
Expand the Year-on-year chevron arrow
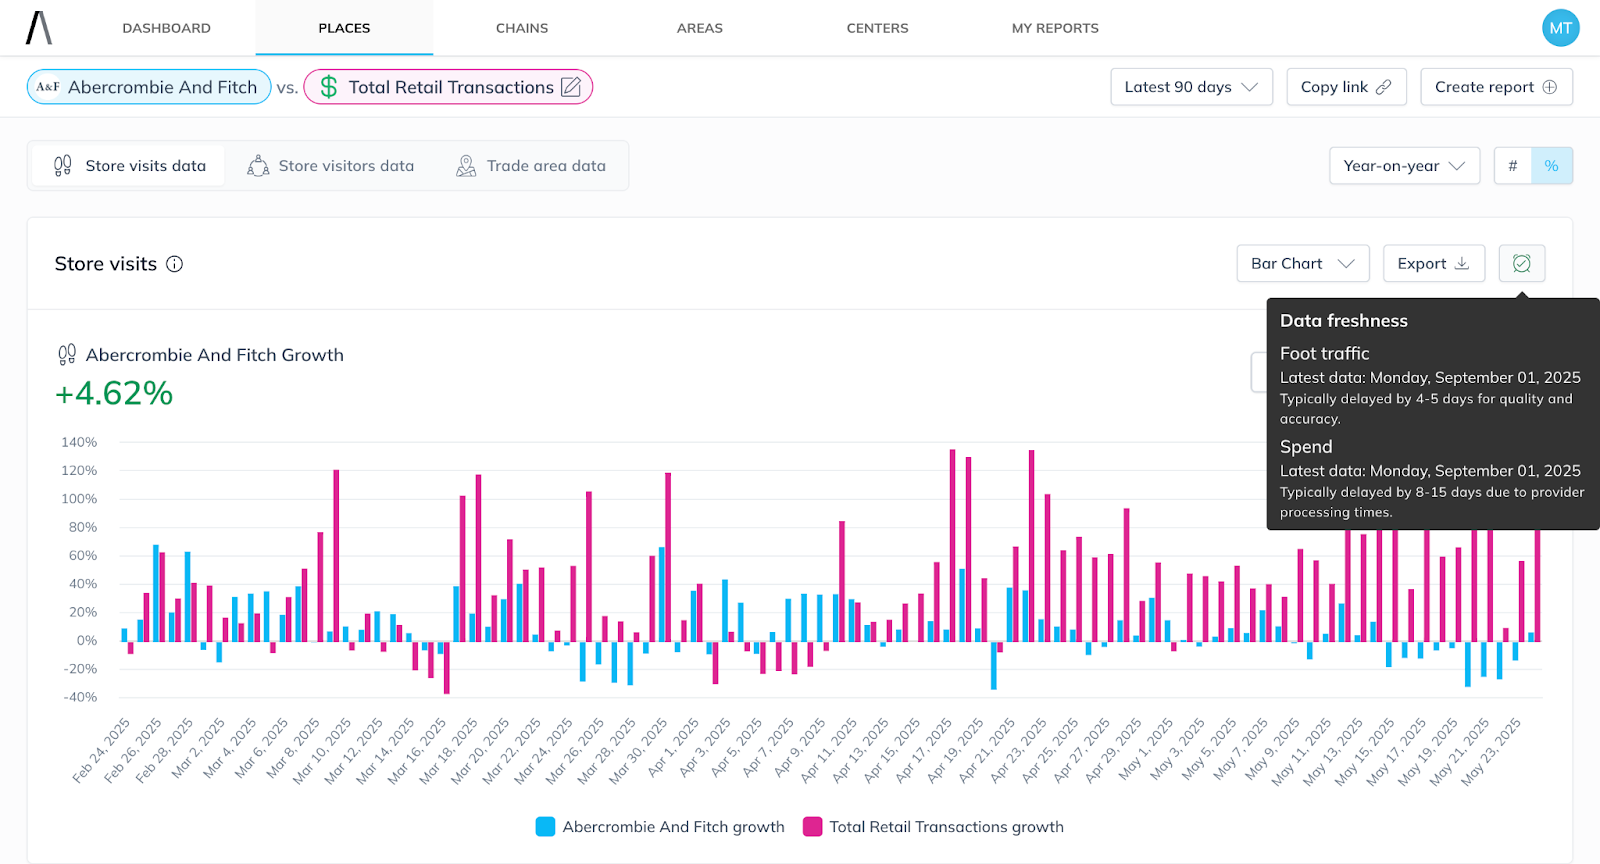click(x=1457, y=166)
